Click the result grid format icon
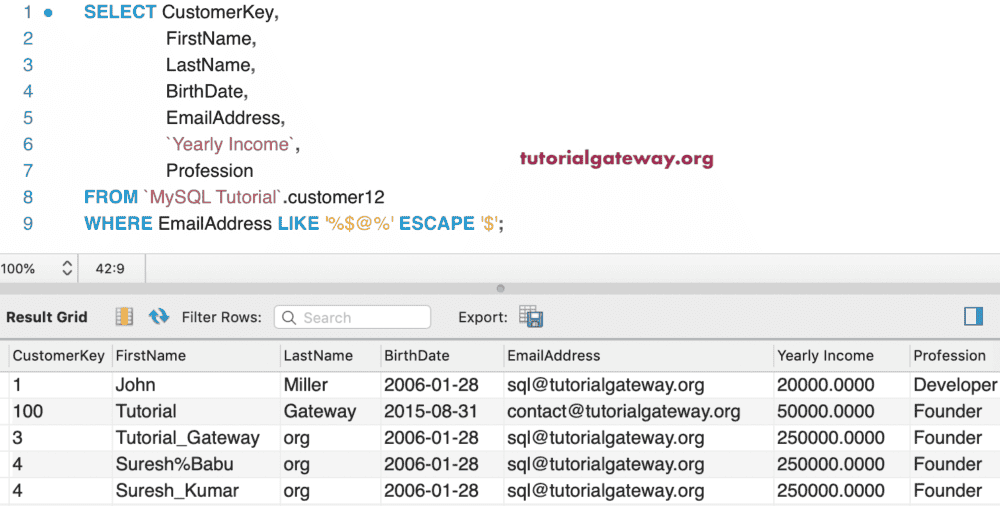 click(x=124, y=317)
